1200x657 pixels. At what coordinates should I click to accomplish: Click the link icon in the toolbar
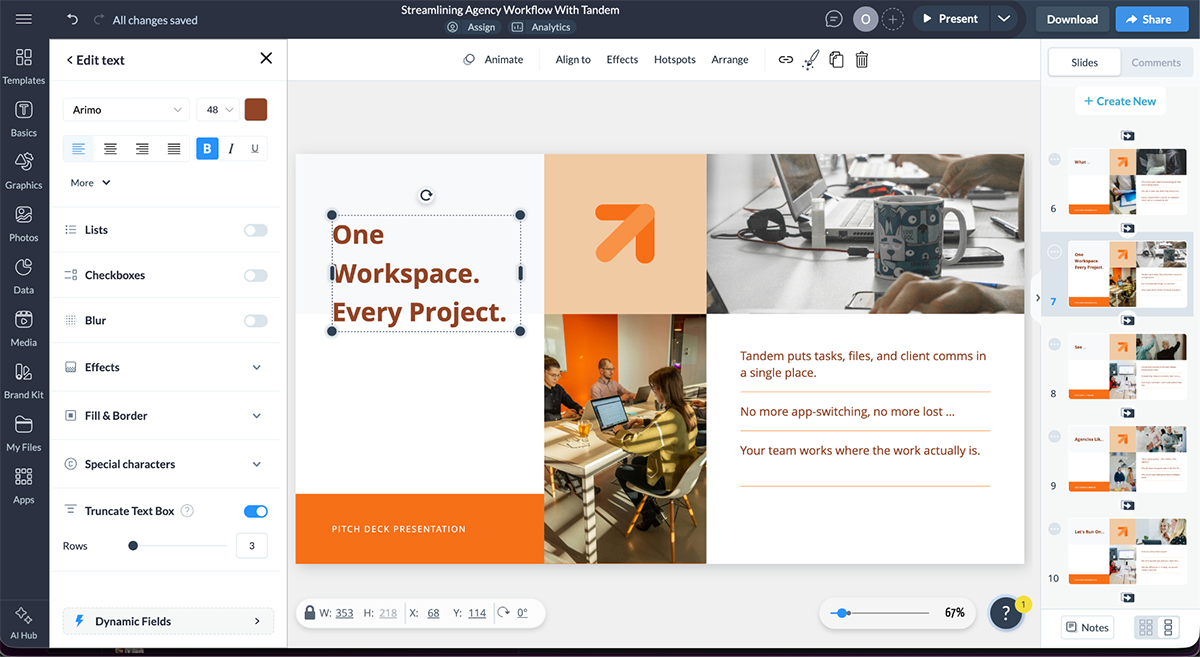click(786, 60)
